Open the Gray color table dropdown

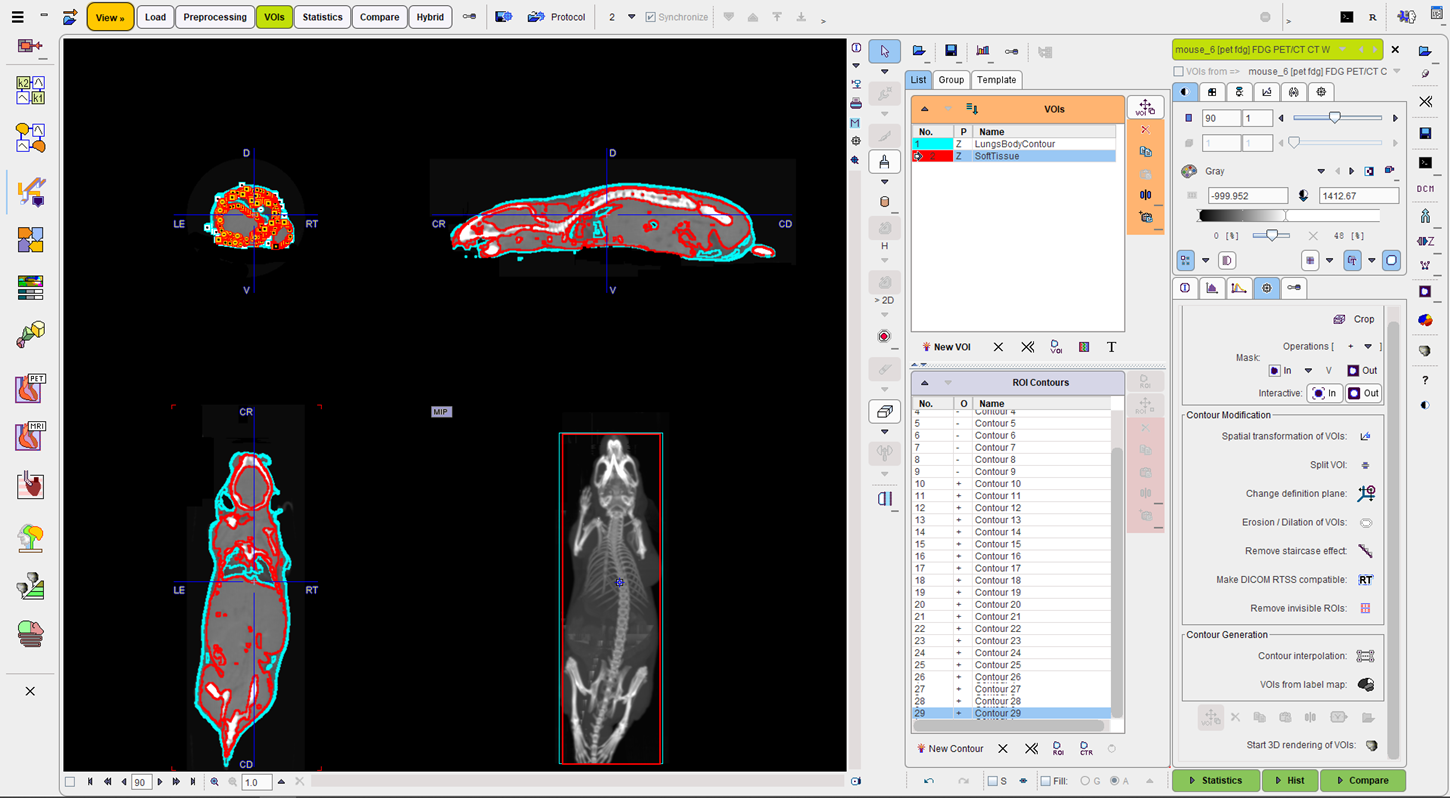(x=1321, y=171)
